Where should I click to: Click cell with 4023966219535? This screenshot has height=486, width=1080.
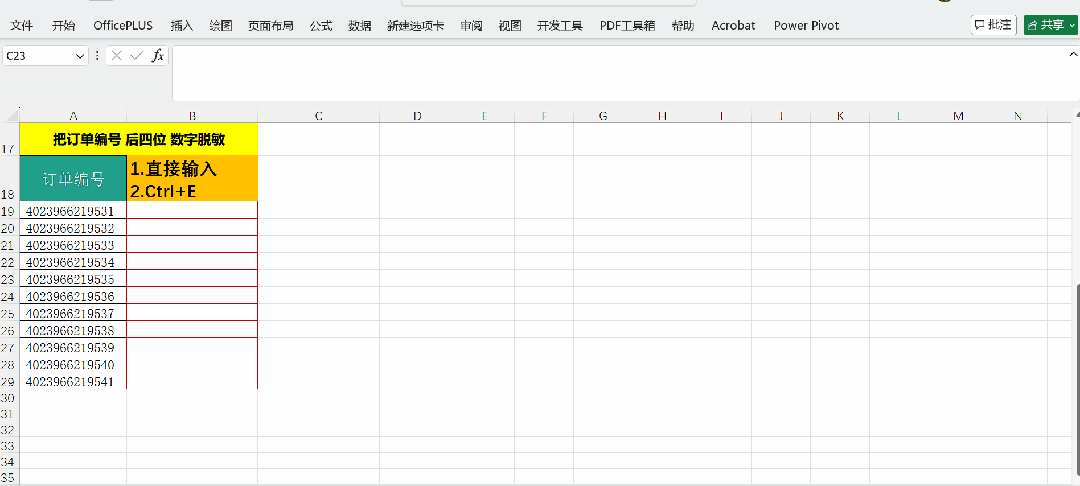pyautogui.click(x=73, y=279)
